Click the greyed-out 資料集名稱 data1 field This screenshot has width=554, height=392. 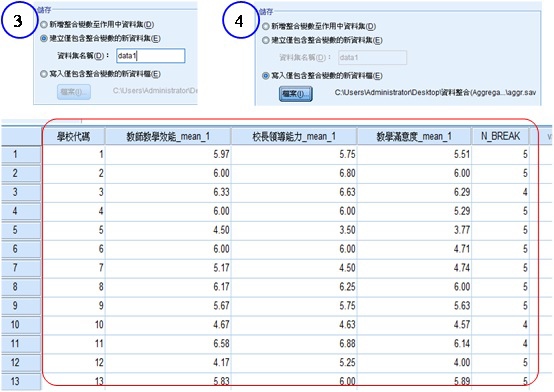coord(372,58)
